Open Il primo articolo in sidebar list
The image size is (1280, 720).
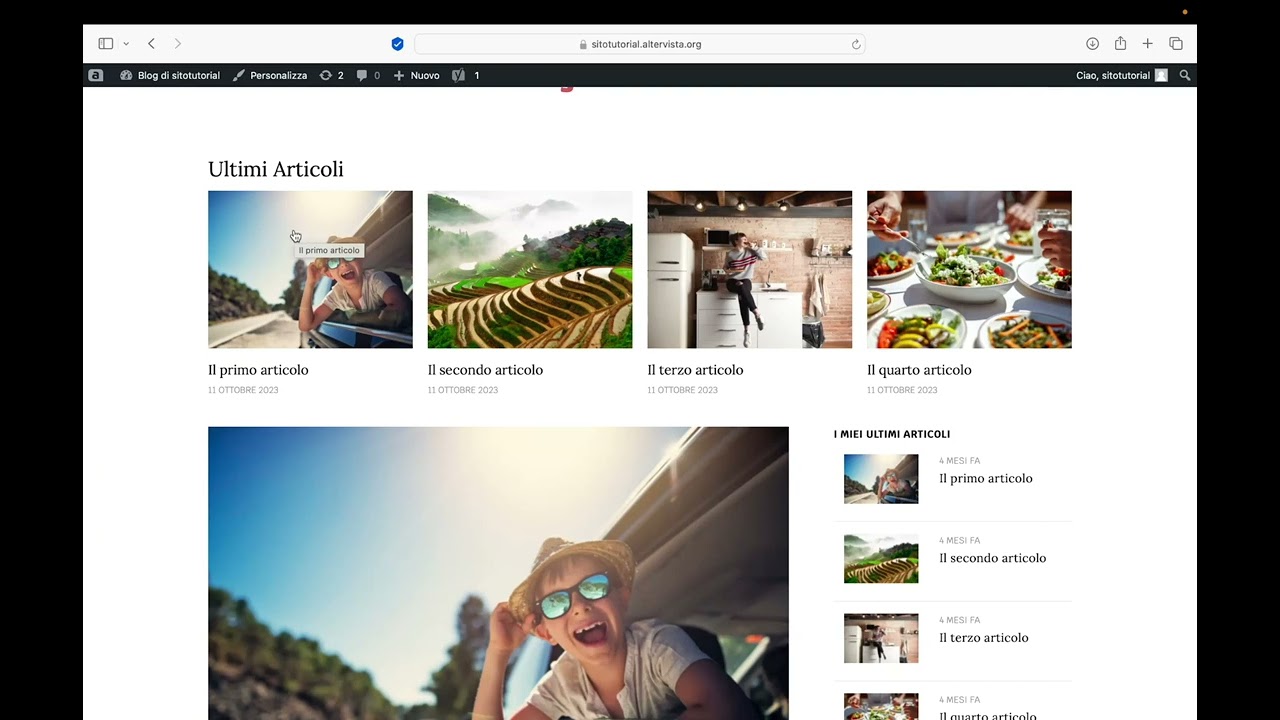tap(986, 478)
